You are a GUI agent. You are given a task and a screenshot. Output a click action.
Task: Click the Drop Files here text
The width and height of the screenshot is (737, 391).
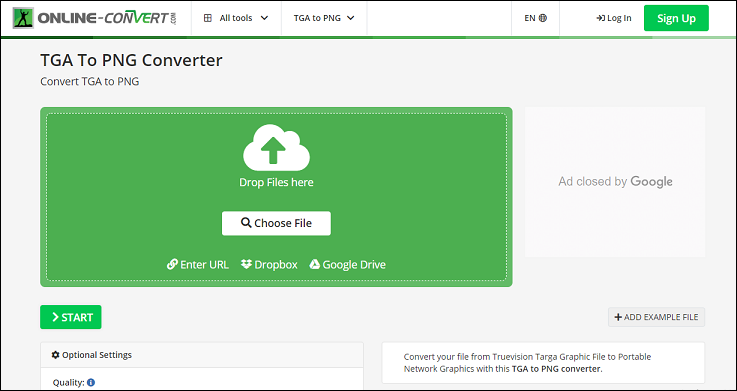(276, 182)
